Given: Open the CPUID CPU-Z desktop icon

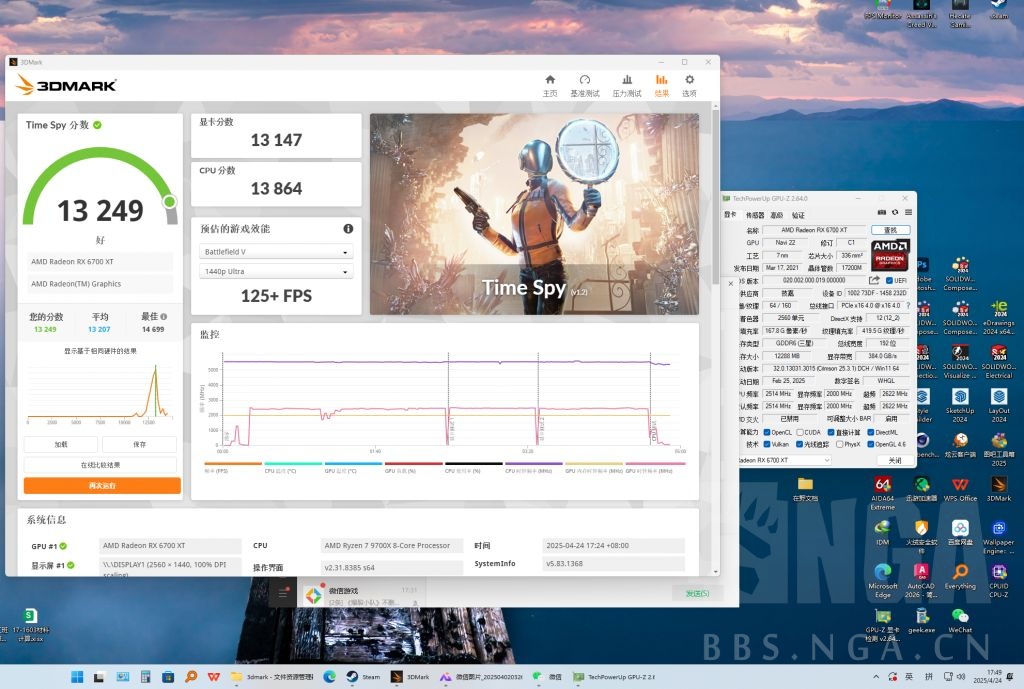Looking at the screenshot, I should (x=999, y=580).
